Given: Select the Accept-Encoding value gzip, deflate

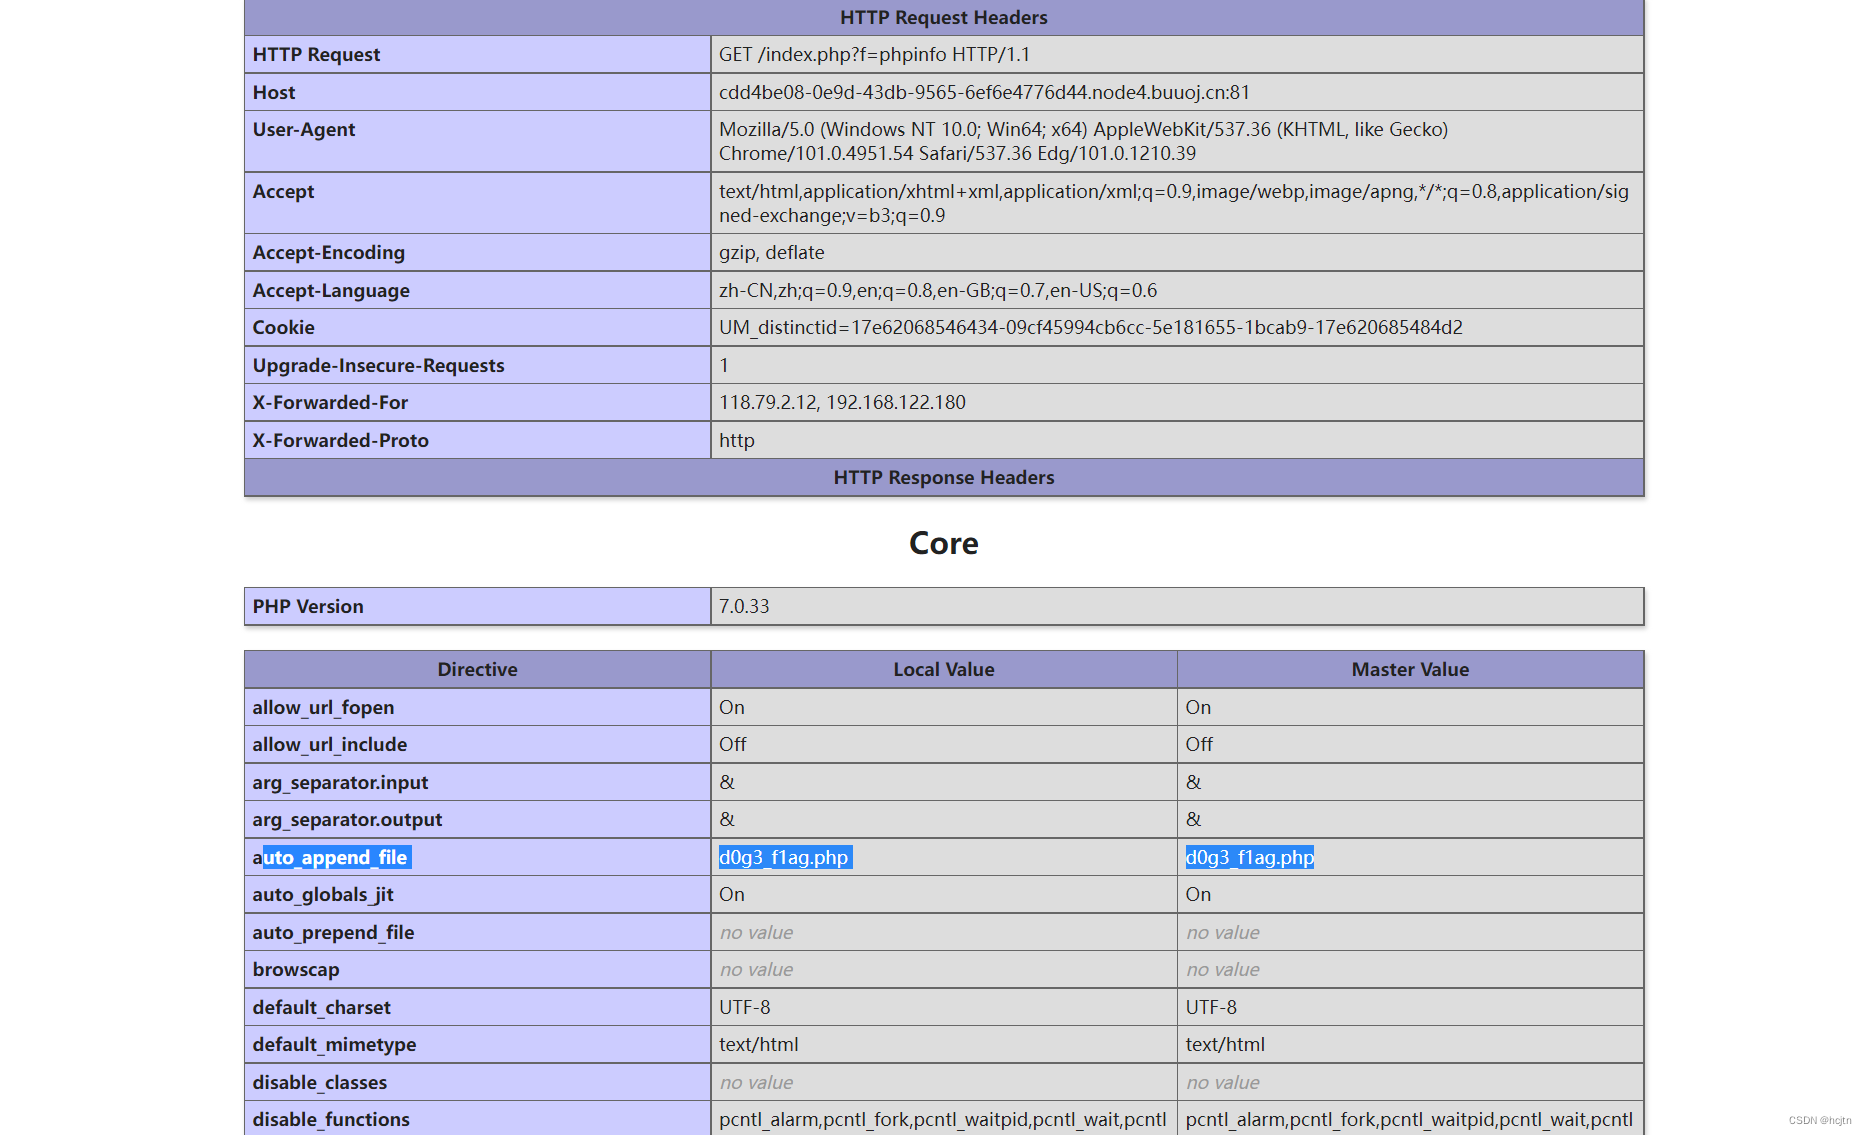Looking at the screenshot, I should click(770, 252).
